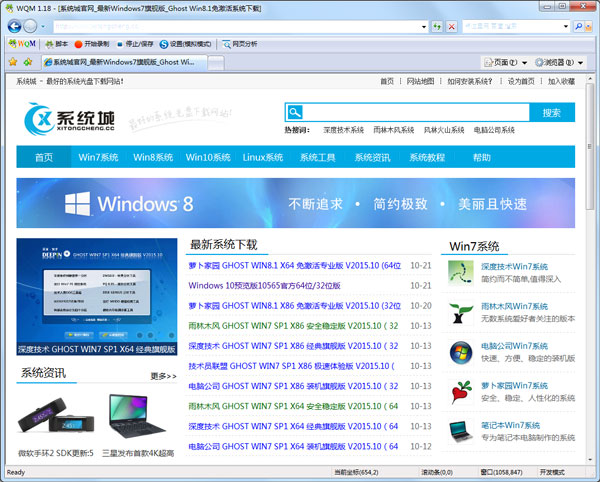The width and height of the screenshot is (600, 482).
Task: Select 首页 in blue navigation bar
Action: pos(44,157)
